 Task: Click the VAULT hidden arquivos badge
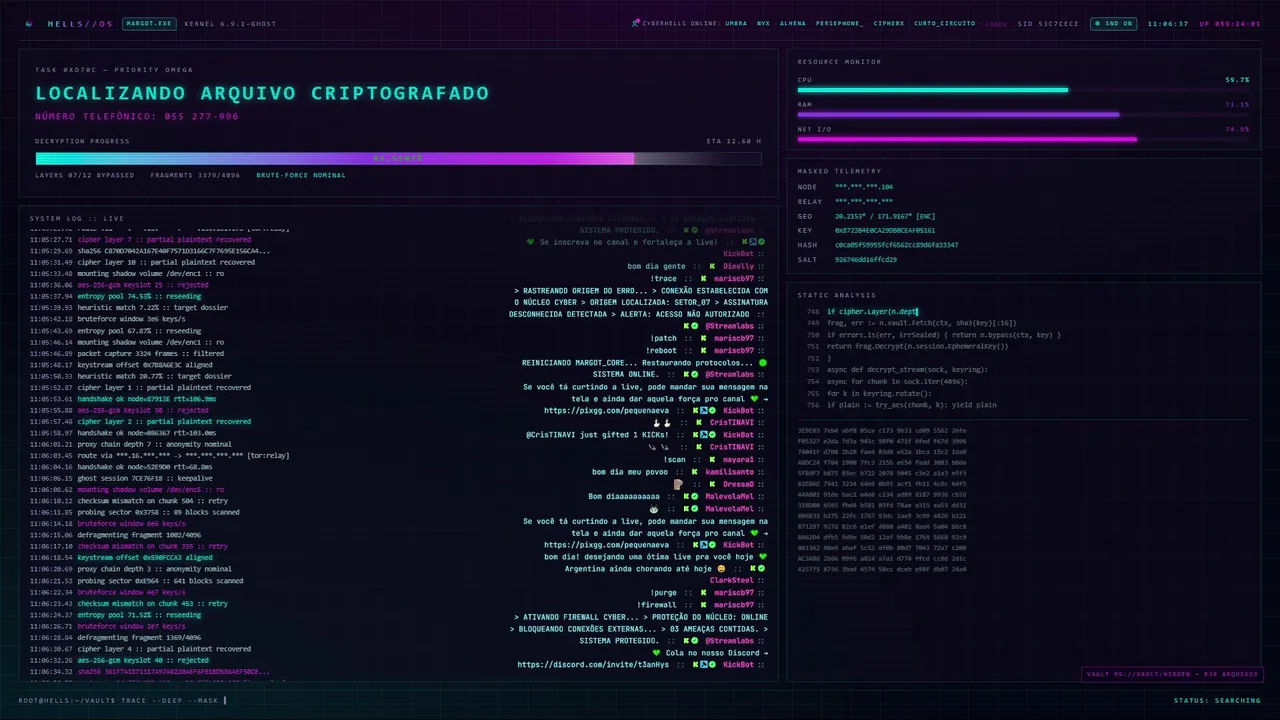tap(1172, 674)
